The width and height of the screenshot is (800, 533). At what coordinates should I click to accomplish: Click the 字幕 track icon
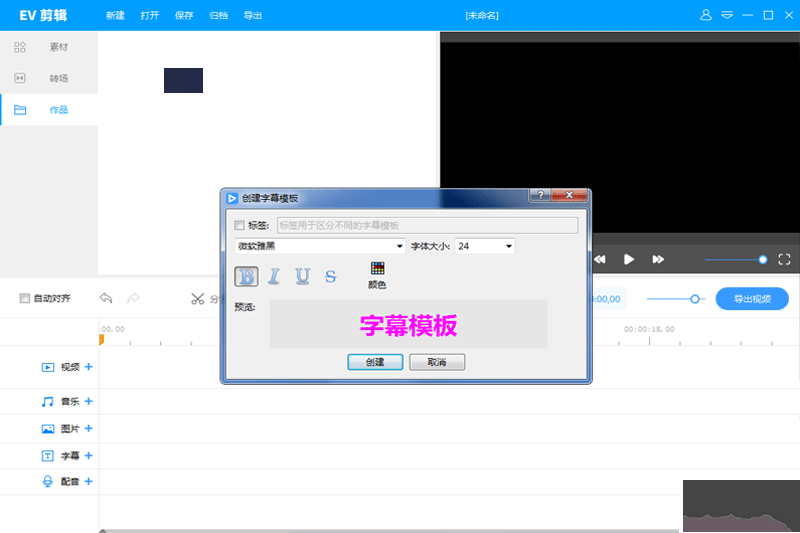coord(47,456)
